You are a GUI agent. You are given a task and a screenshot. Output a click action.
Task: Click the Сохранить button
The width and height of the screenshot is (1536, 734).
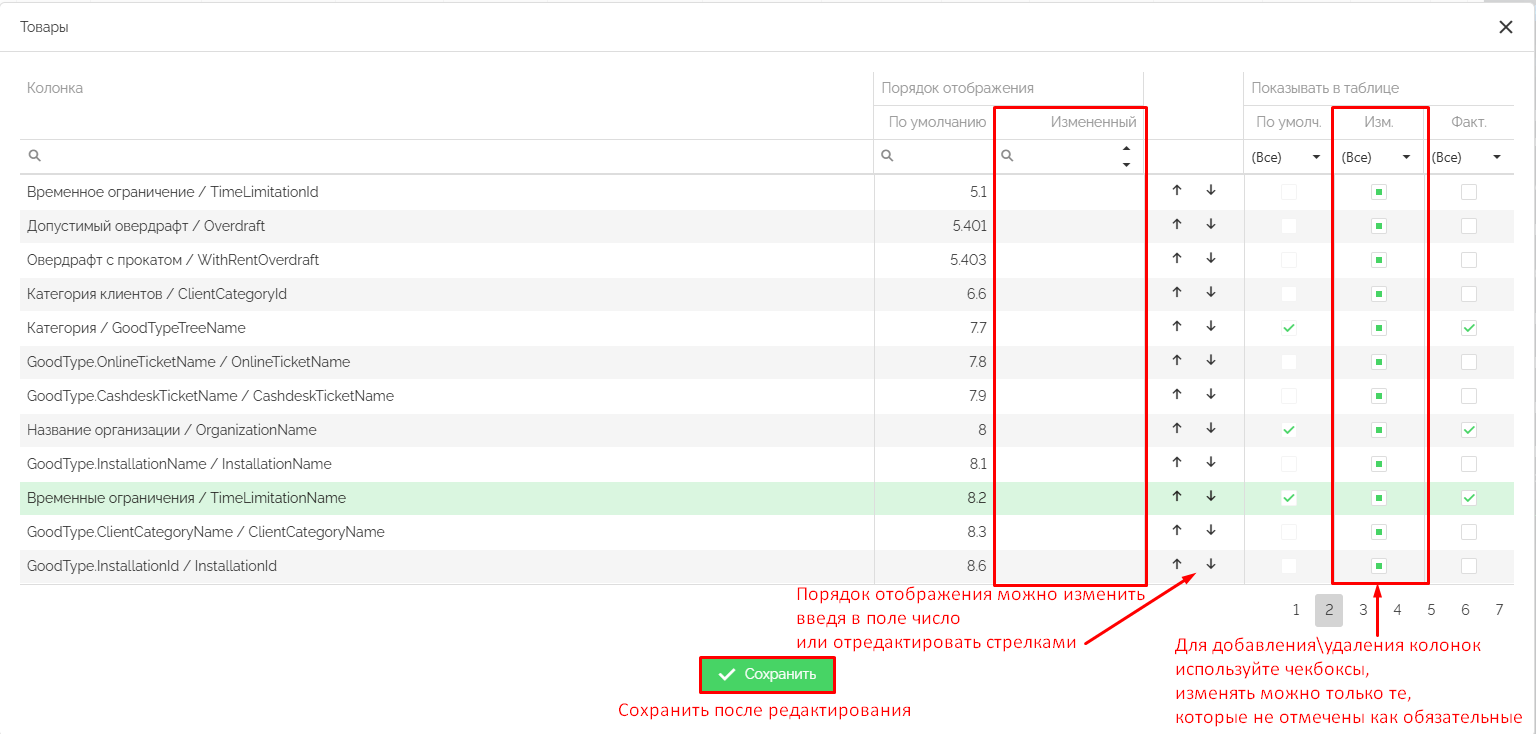coord(767,675)
